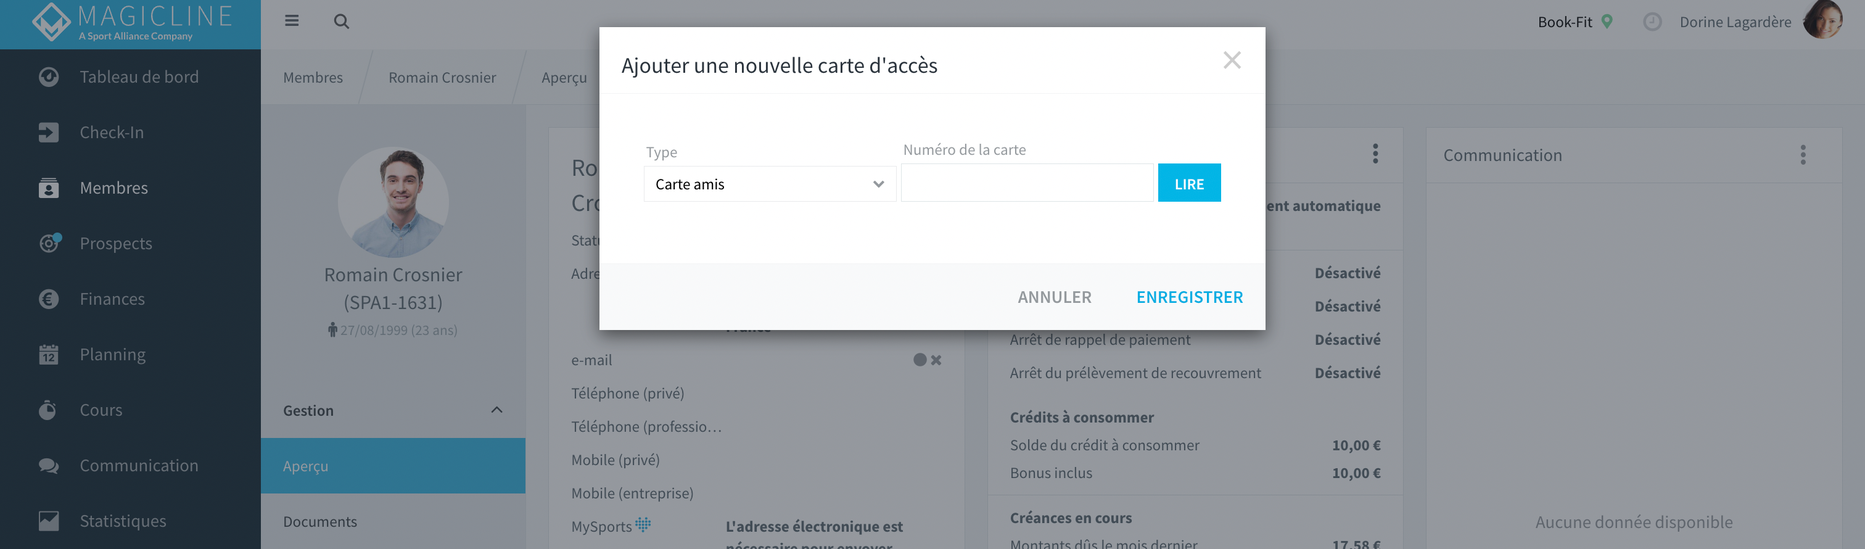The width and height of the screenshot is (1865, 549).
Task: Open the Dorine Lagardère user name
Action: coord(1735,22)
